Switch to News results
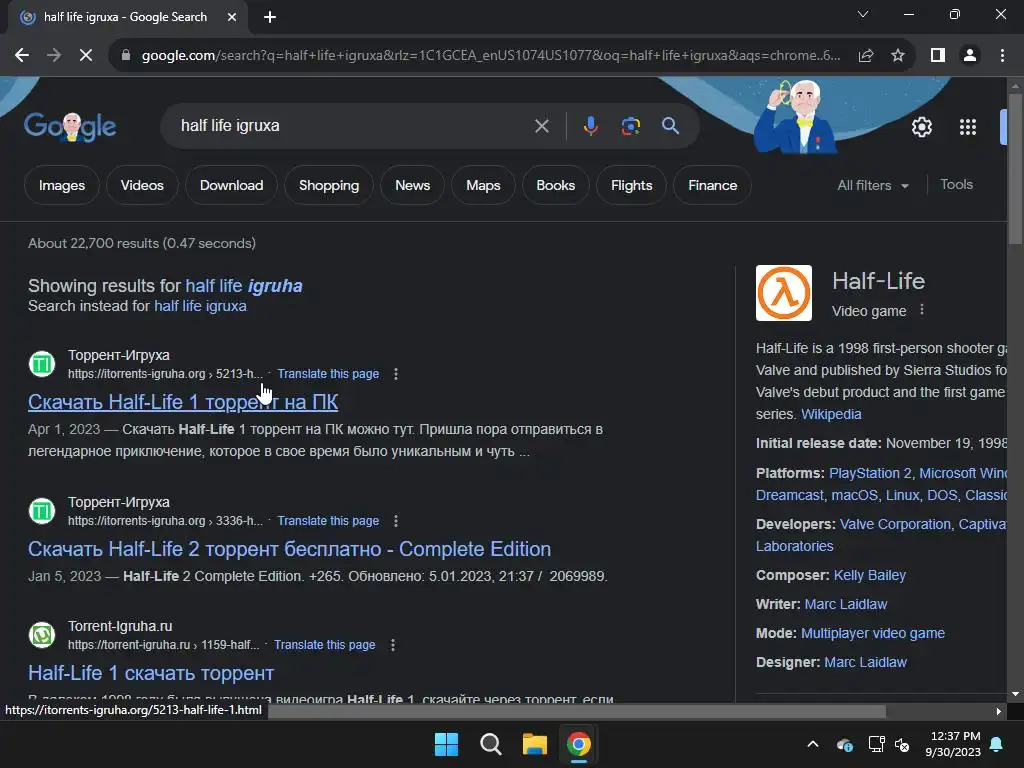 (x=413, y=185)
